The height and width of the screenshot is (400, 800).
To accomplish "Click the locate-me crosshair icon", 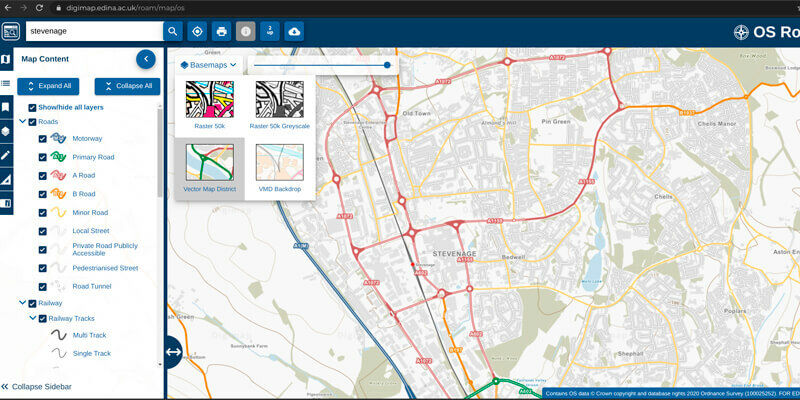I will pyautogui.click(x=197, y=32).
